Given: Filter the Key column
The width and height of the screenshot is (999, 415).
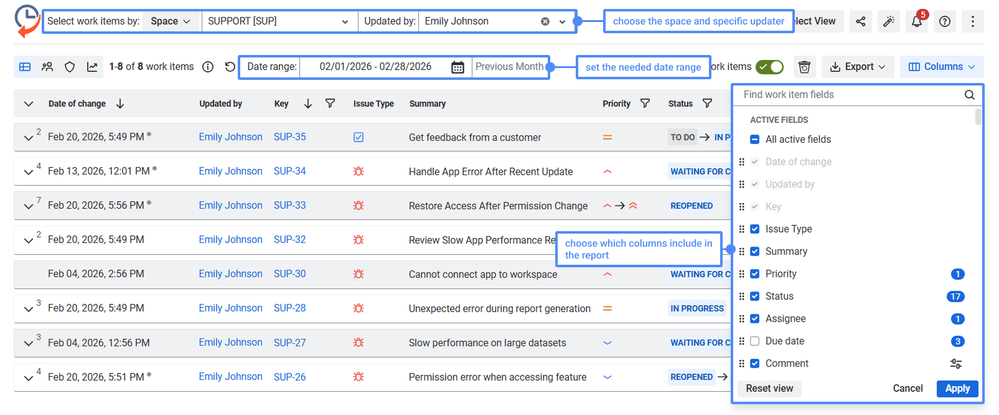Looking at the screenshot, I should click(x=329, y=103).
